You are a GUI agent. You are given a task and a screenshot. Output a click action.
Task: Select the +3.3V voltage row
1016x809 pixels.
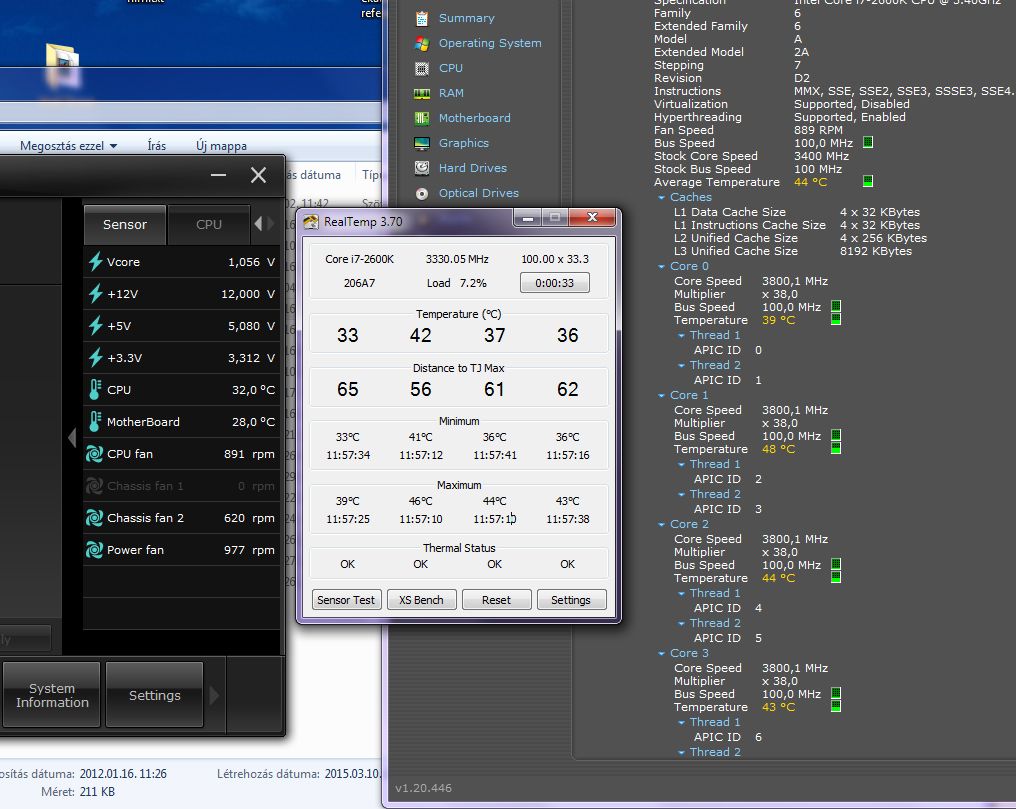click(x=181, y=358)
